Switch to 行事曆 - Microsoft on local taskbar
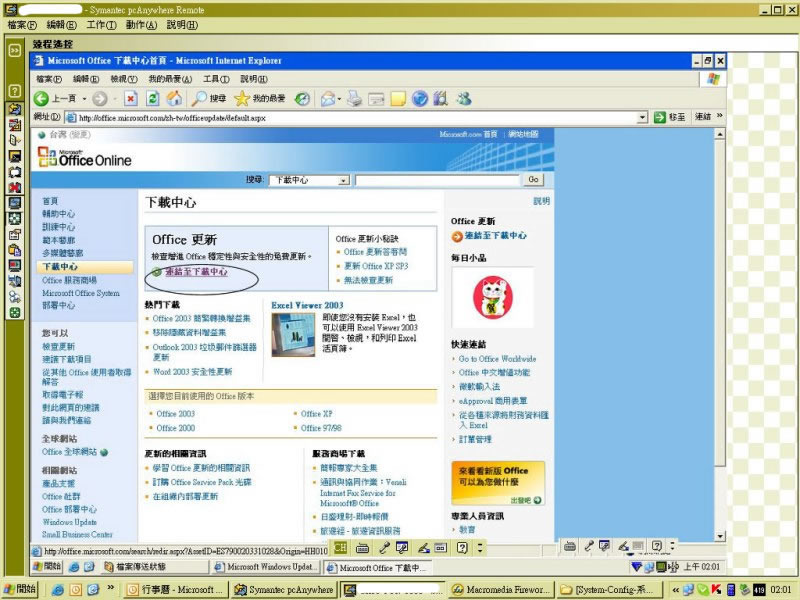The image size is (800, 600). (175, 590)
